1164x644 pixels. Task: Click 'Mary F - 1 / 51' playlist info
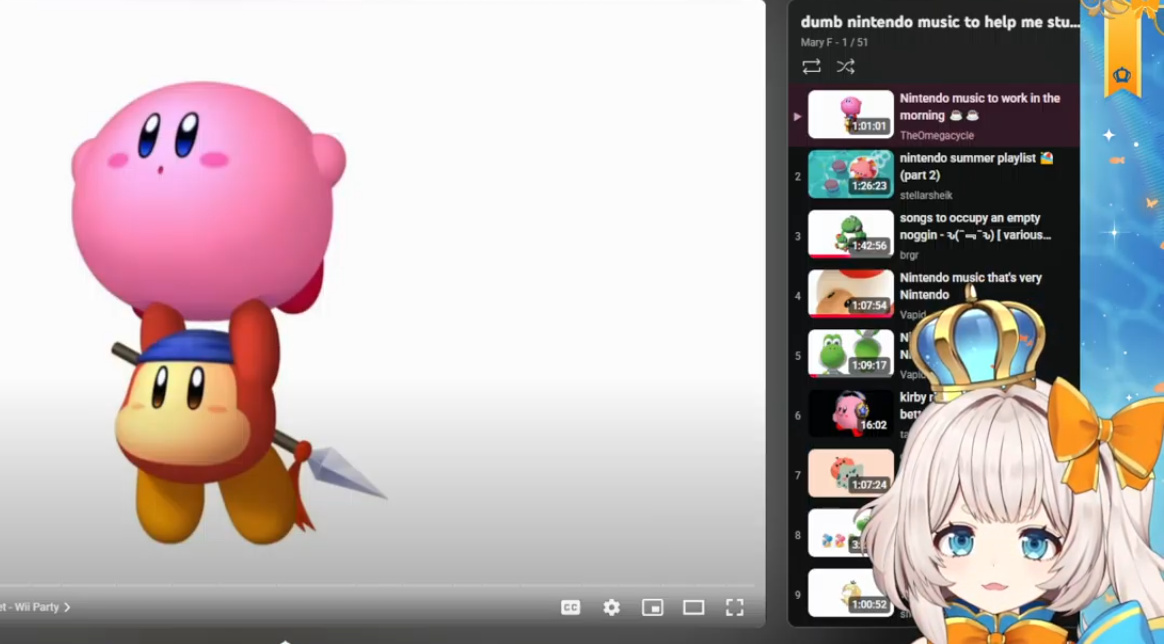834,42
